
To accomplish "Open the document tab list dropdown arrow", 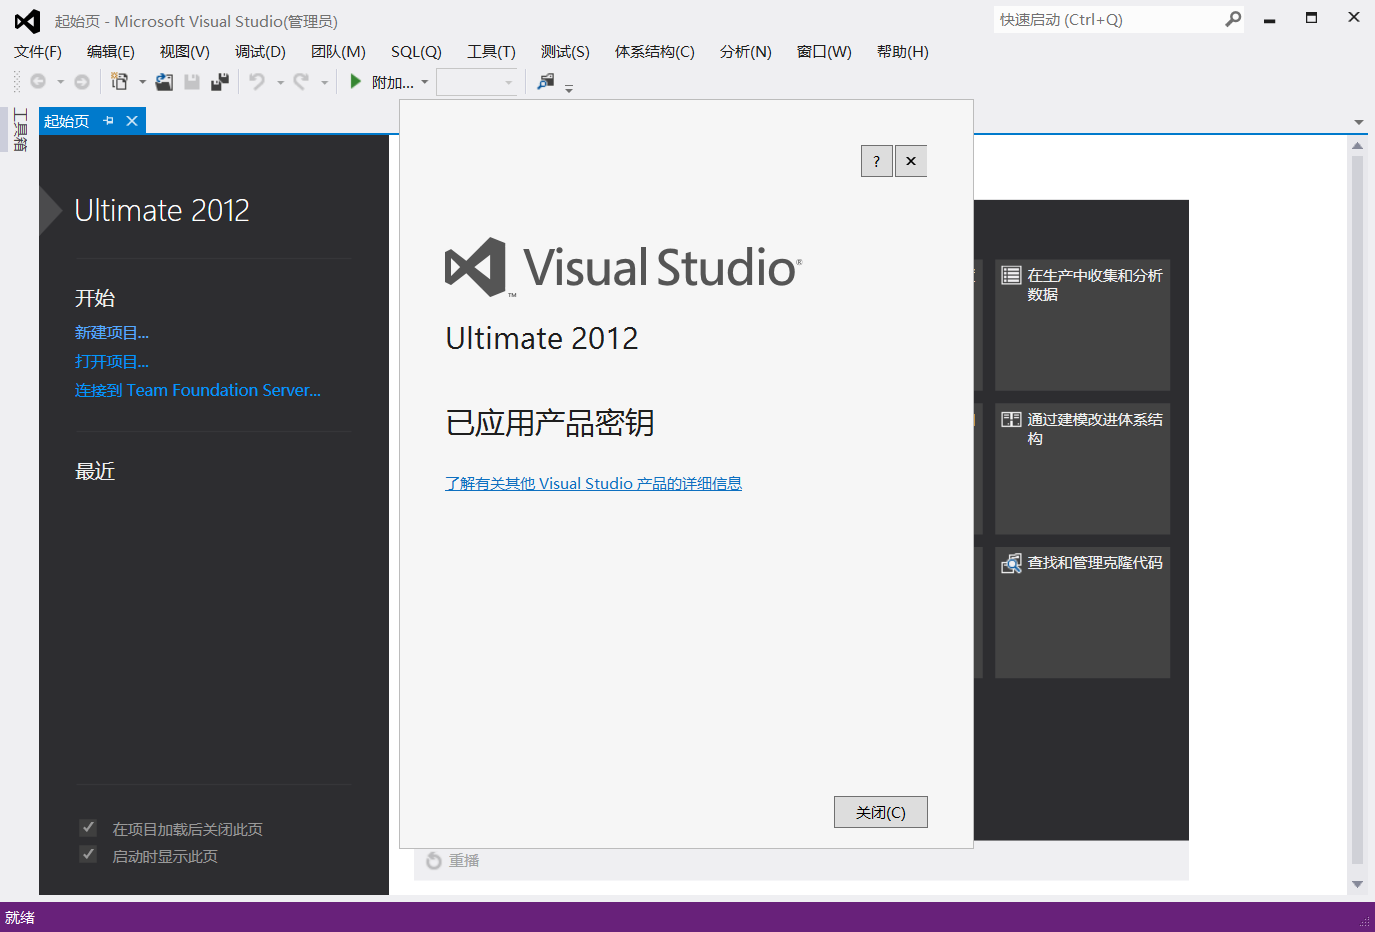I will pos(1359,122).
